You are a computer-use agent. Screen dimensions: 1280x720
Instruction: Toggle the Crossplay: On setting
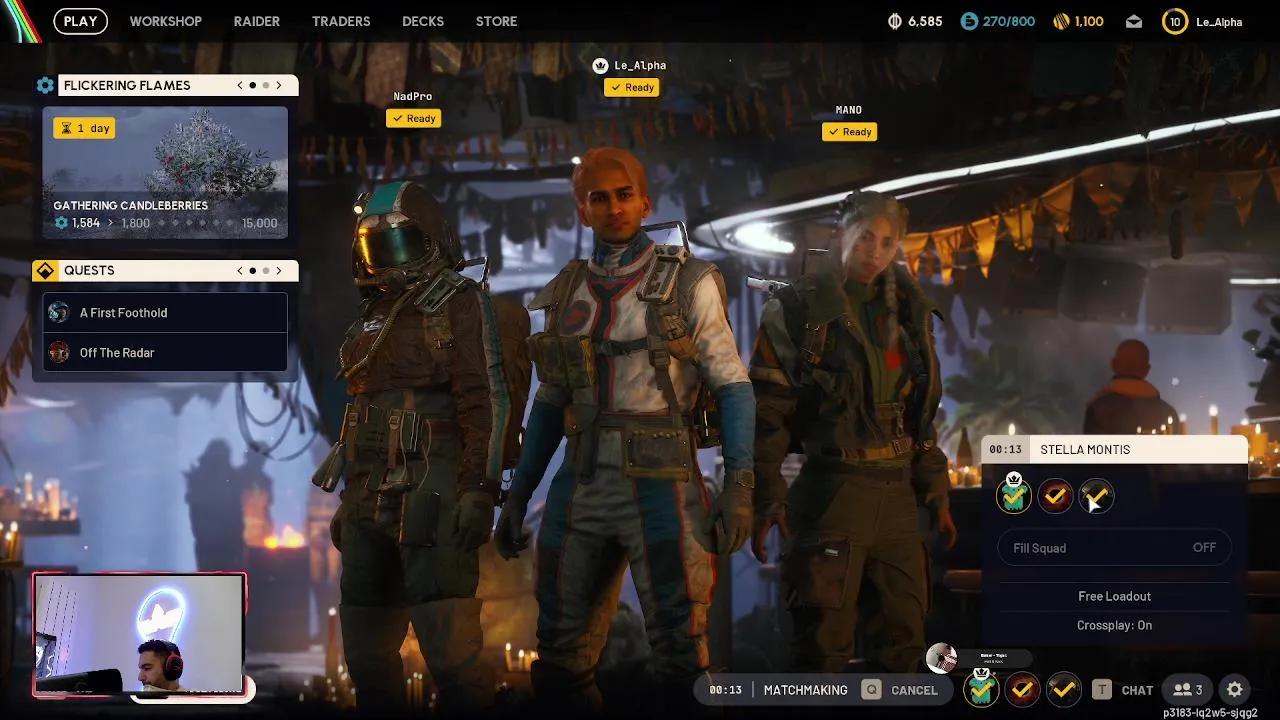(1114, 625)
